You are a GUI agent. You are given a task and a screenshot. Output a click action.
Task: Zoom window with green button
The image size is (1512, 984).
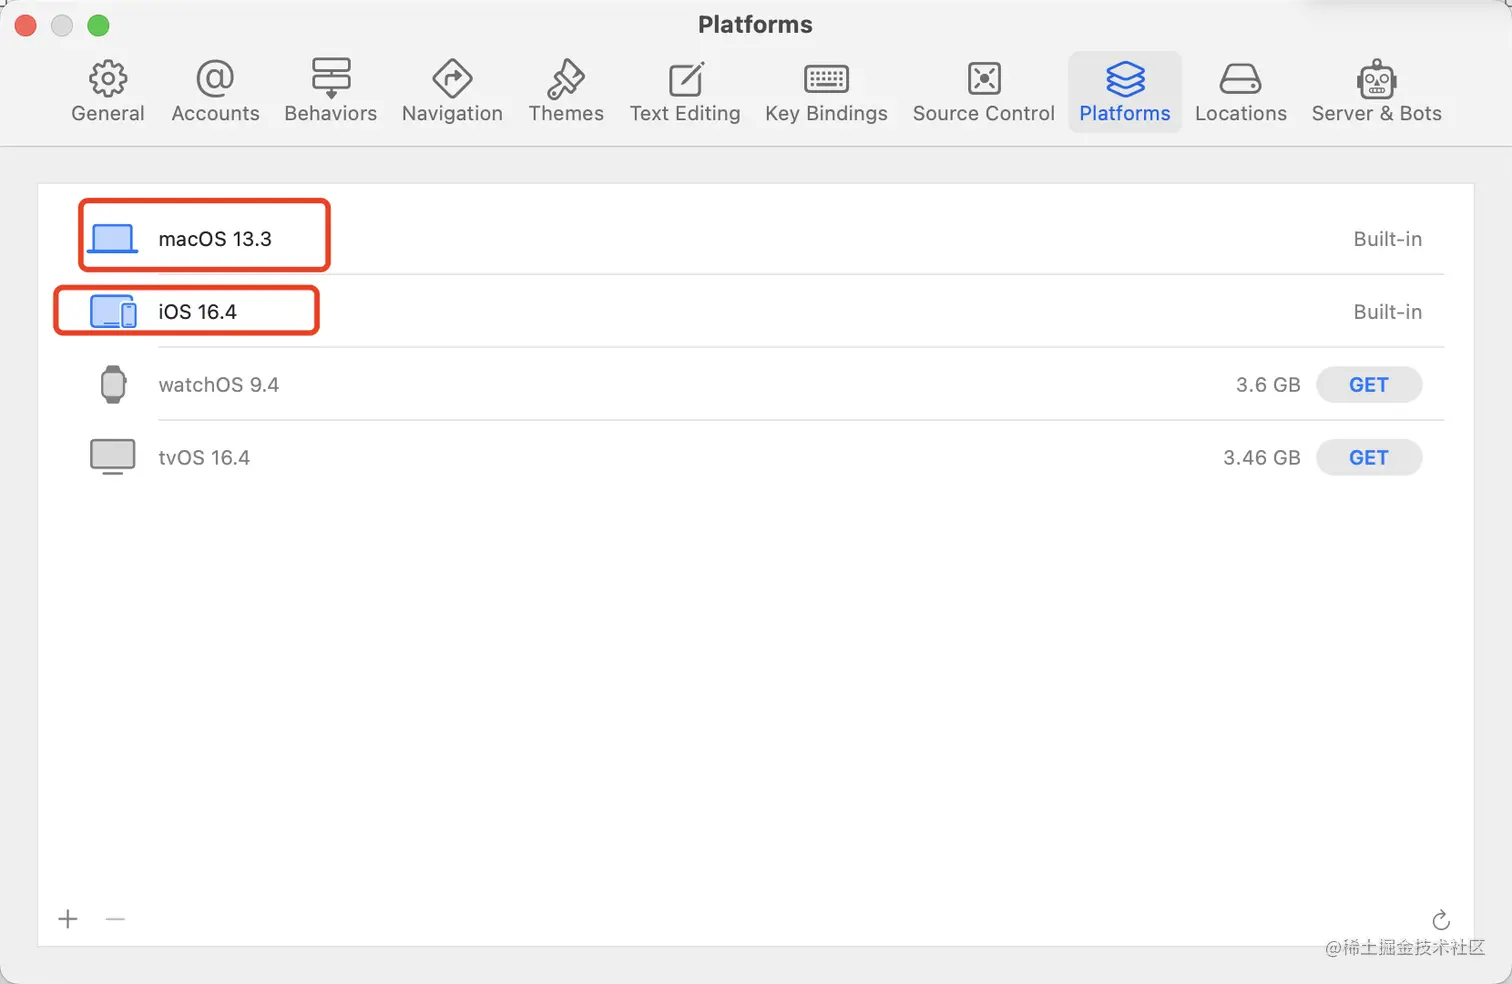[x=98, y=26]
